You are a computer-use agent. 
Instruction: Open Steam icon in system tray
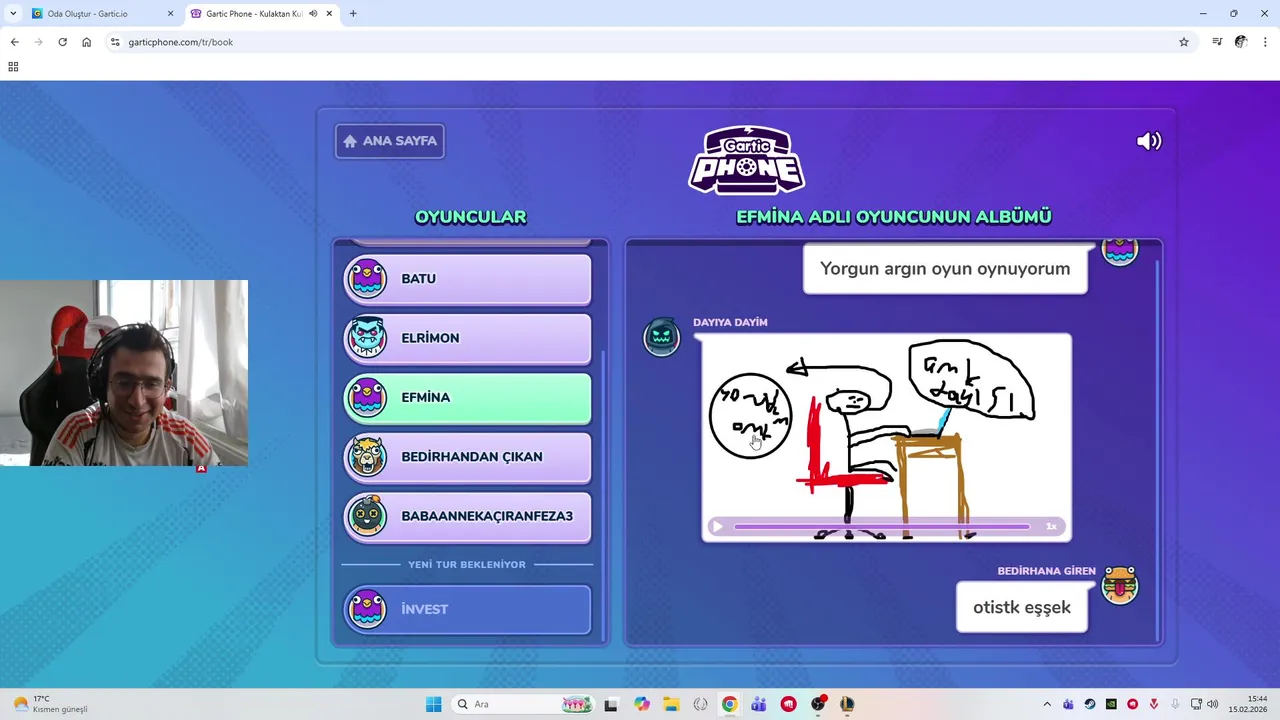(1090, 704)
